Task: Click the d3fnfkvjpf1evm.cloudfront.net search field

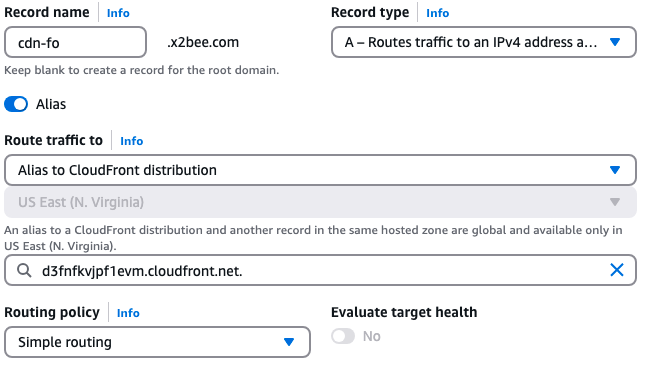Action: (320, 270)
